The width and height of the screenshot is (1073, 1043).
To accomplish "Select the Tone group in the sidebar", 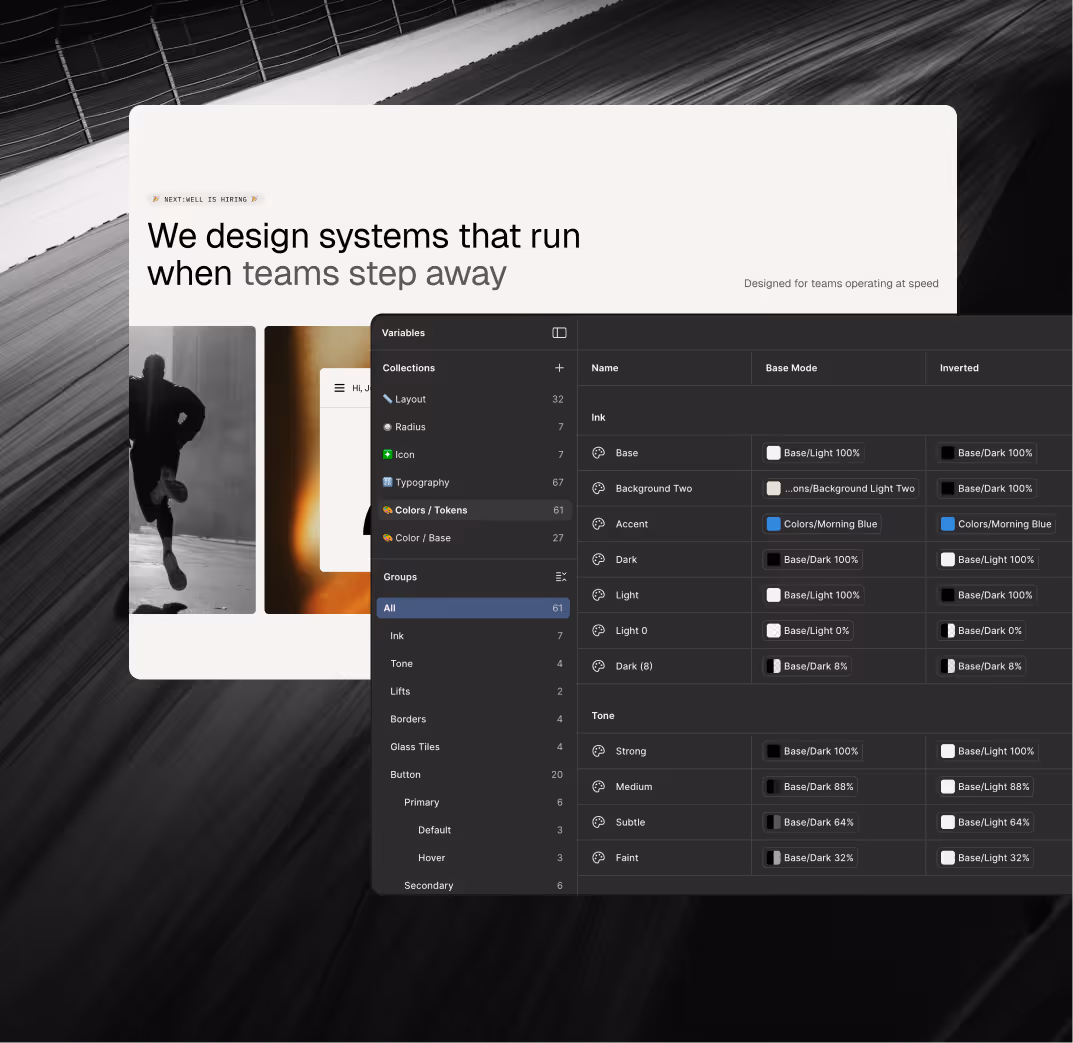I will (401, 663).
